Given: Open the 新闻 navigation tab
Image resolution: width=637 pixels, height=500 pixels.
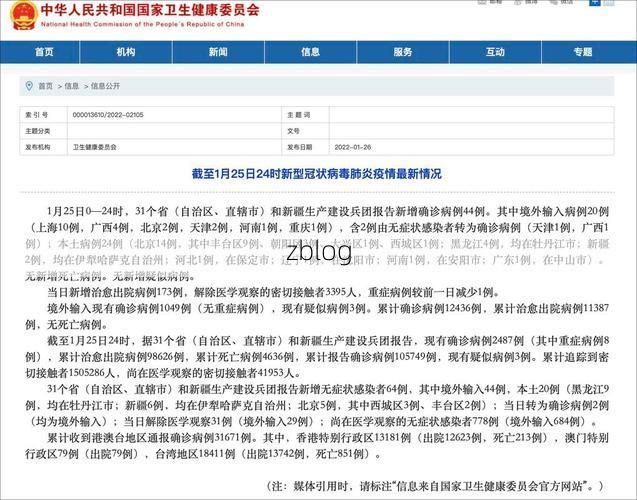Looking at the screenshot, I should [218, 52].
